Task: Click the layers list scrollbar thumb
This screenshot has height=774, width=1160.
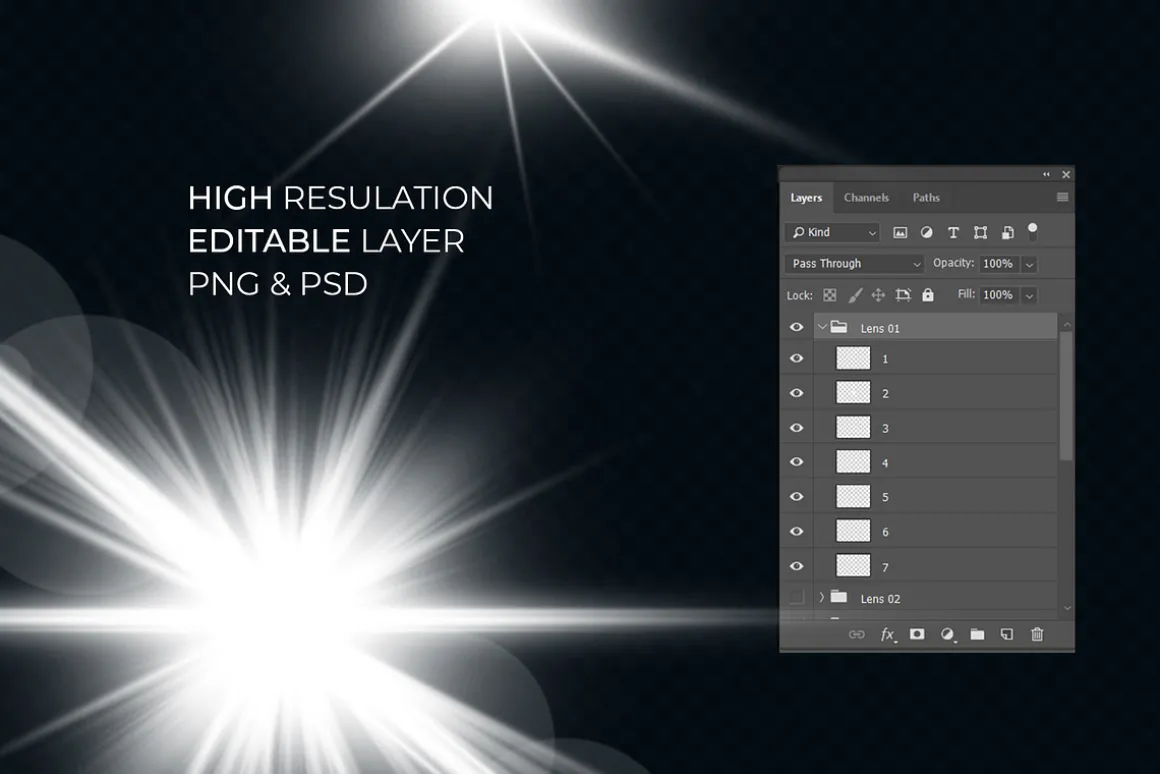Action: pyautogui.click(x=1066, y=396)
